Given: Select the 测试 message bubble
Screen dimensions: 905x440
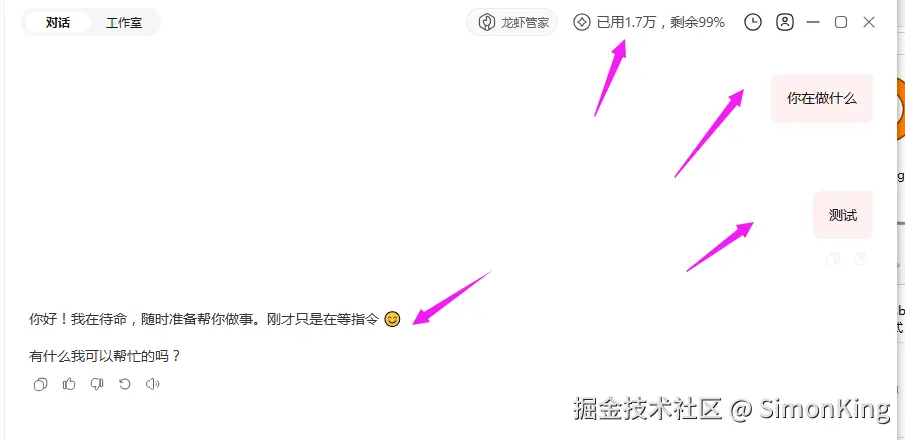Looking at the screenshot, I should (843, 215).
